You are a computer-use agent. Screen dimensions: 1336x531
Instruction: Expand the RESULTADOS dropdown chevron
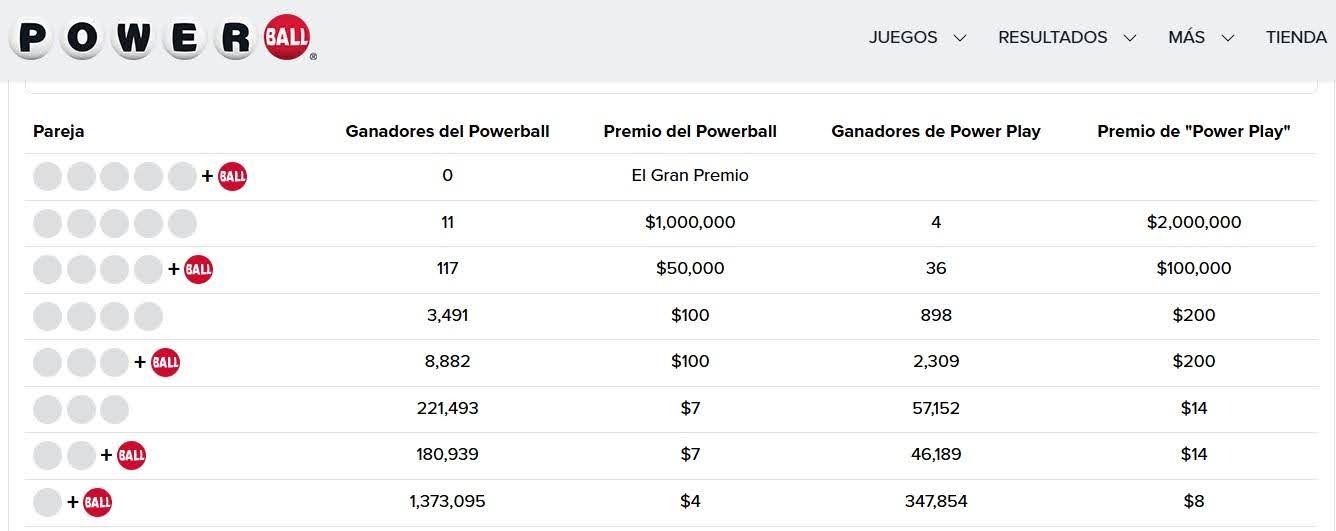(1130, 38)
